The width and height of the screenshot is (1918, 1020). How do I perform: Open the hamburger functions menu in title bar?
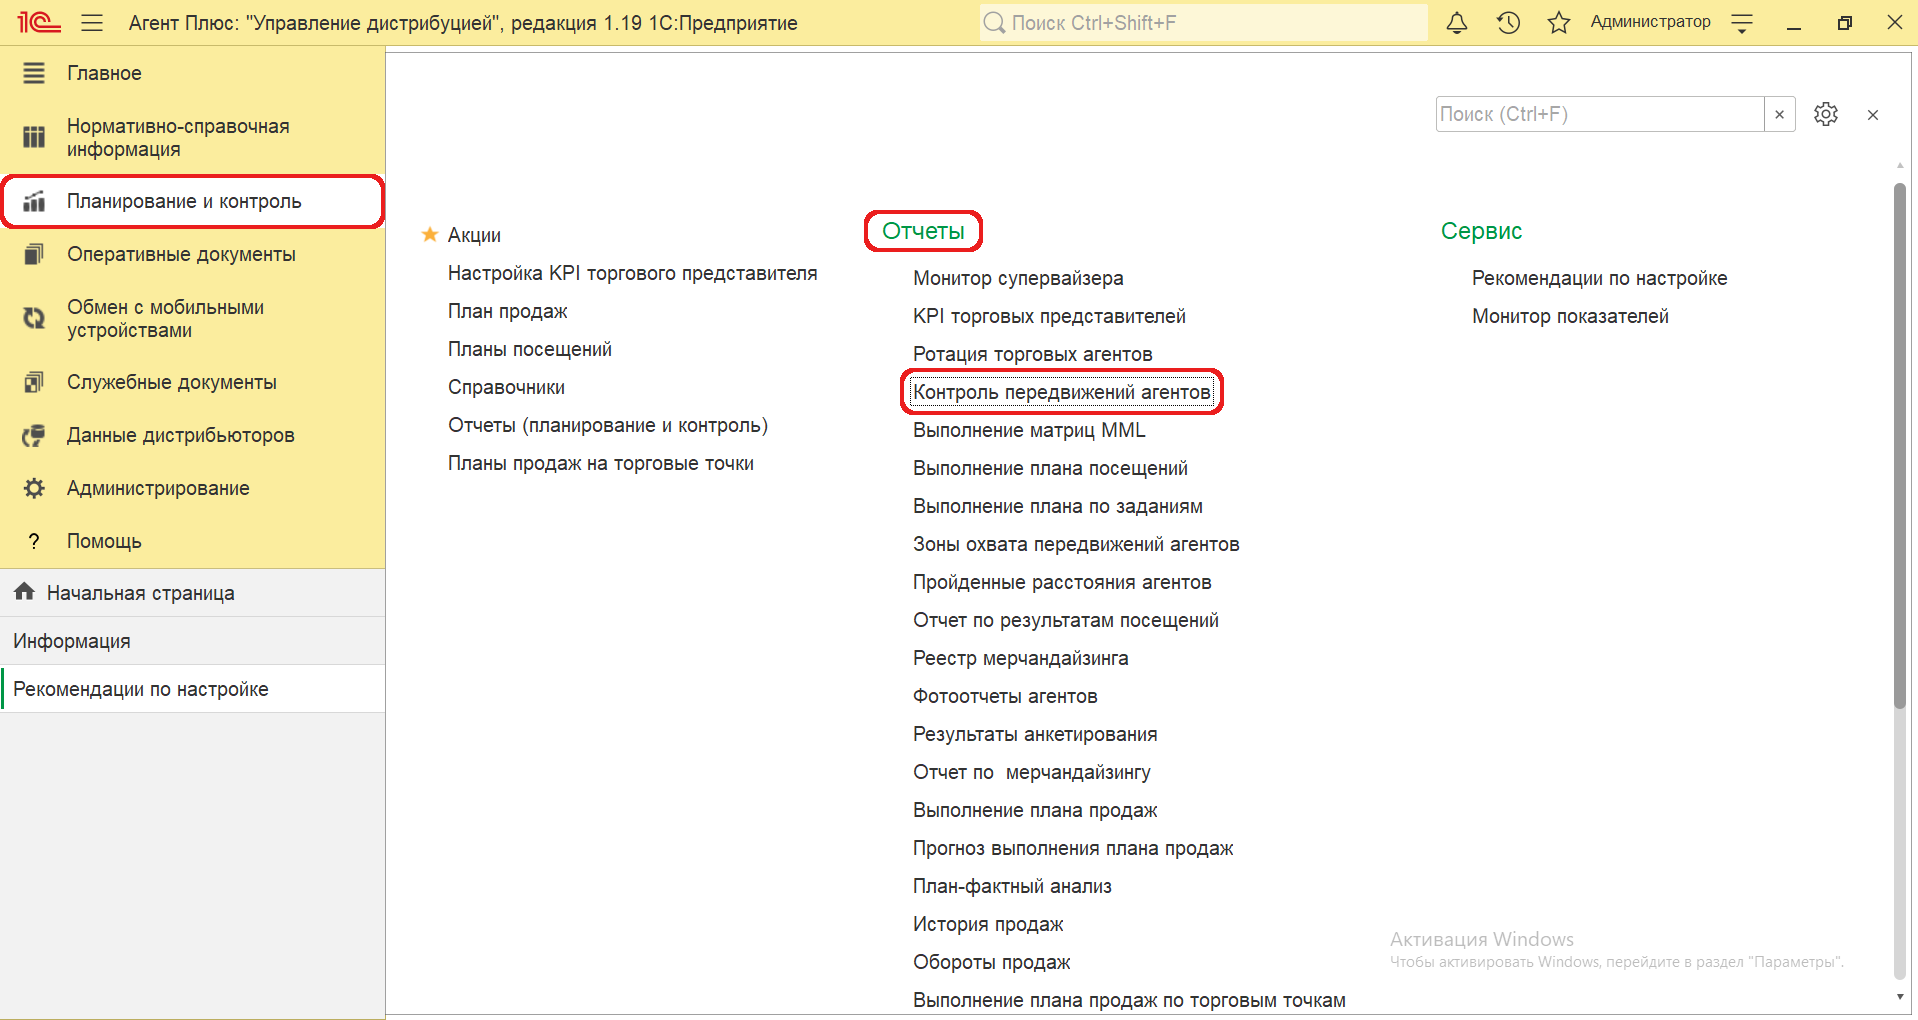point(92,22)
